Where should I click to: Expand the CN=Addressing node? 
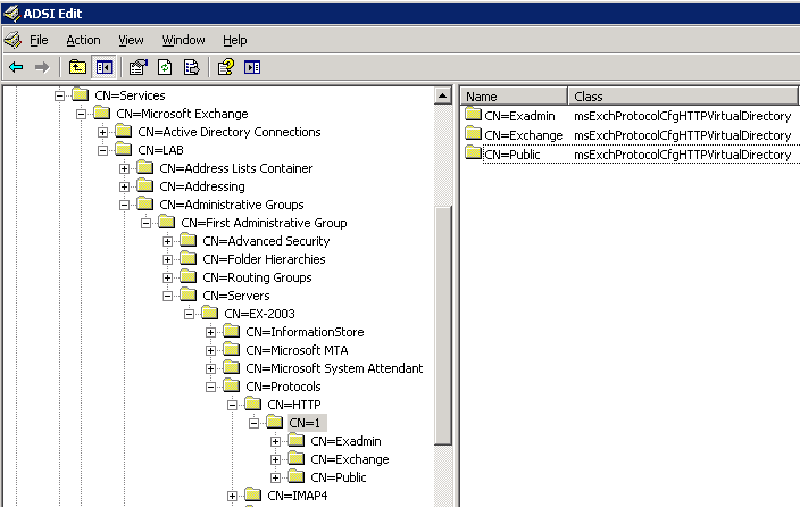pyautogui.click(x=124, y=187)
